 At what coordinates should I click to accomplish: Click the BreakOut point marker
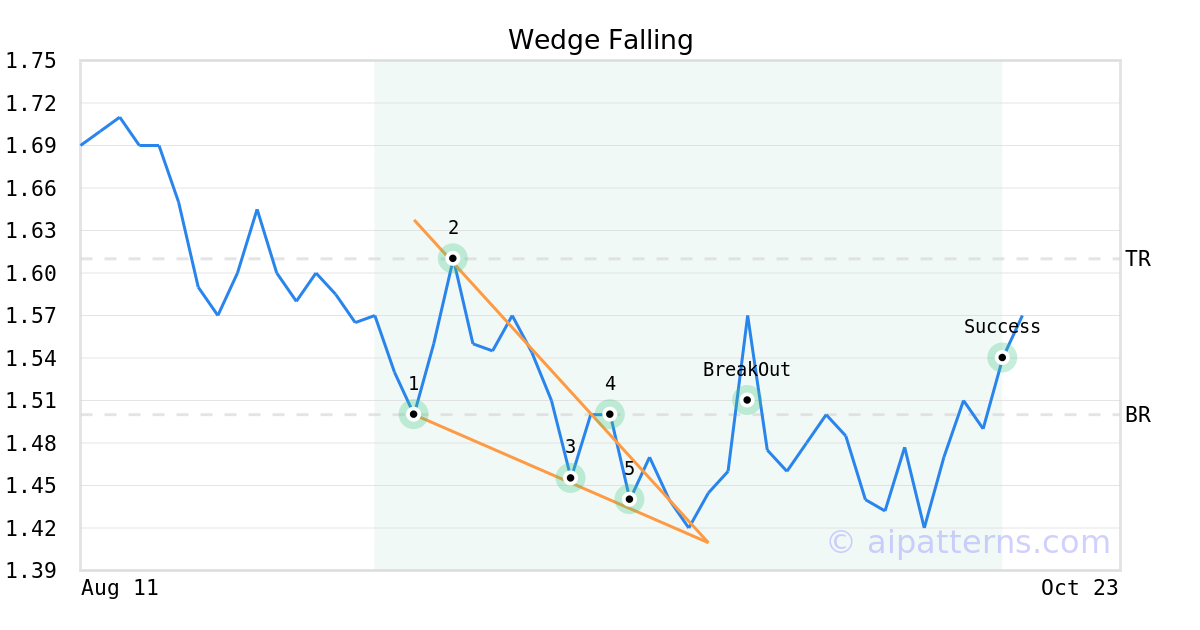click(x=747, y=400)
